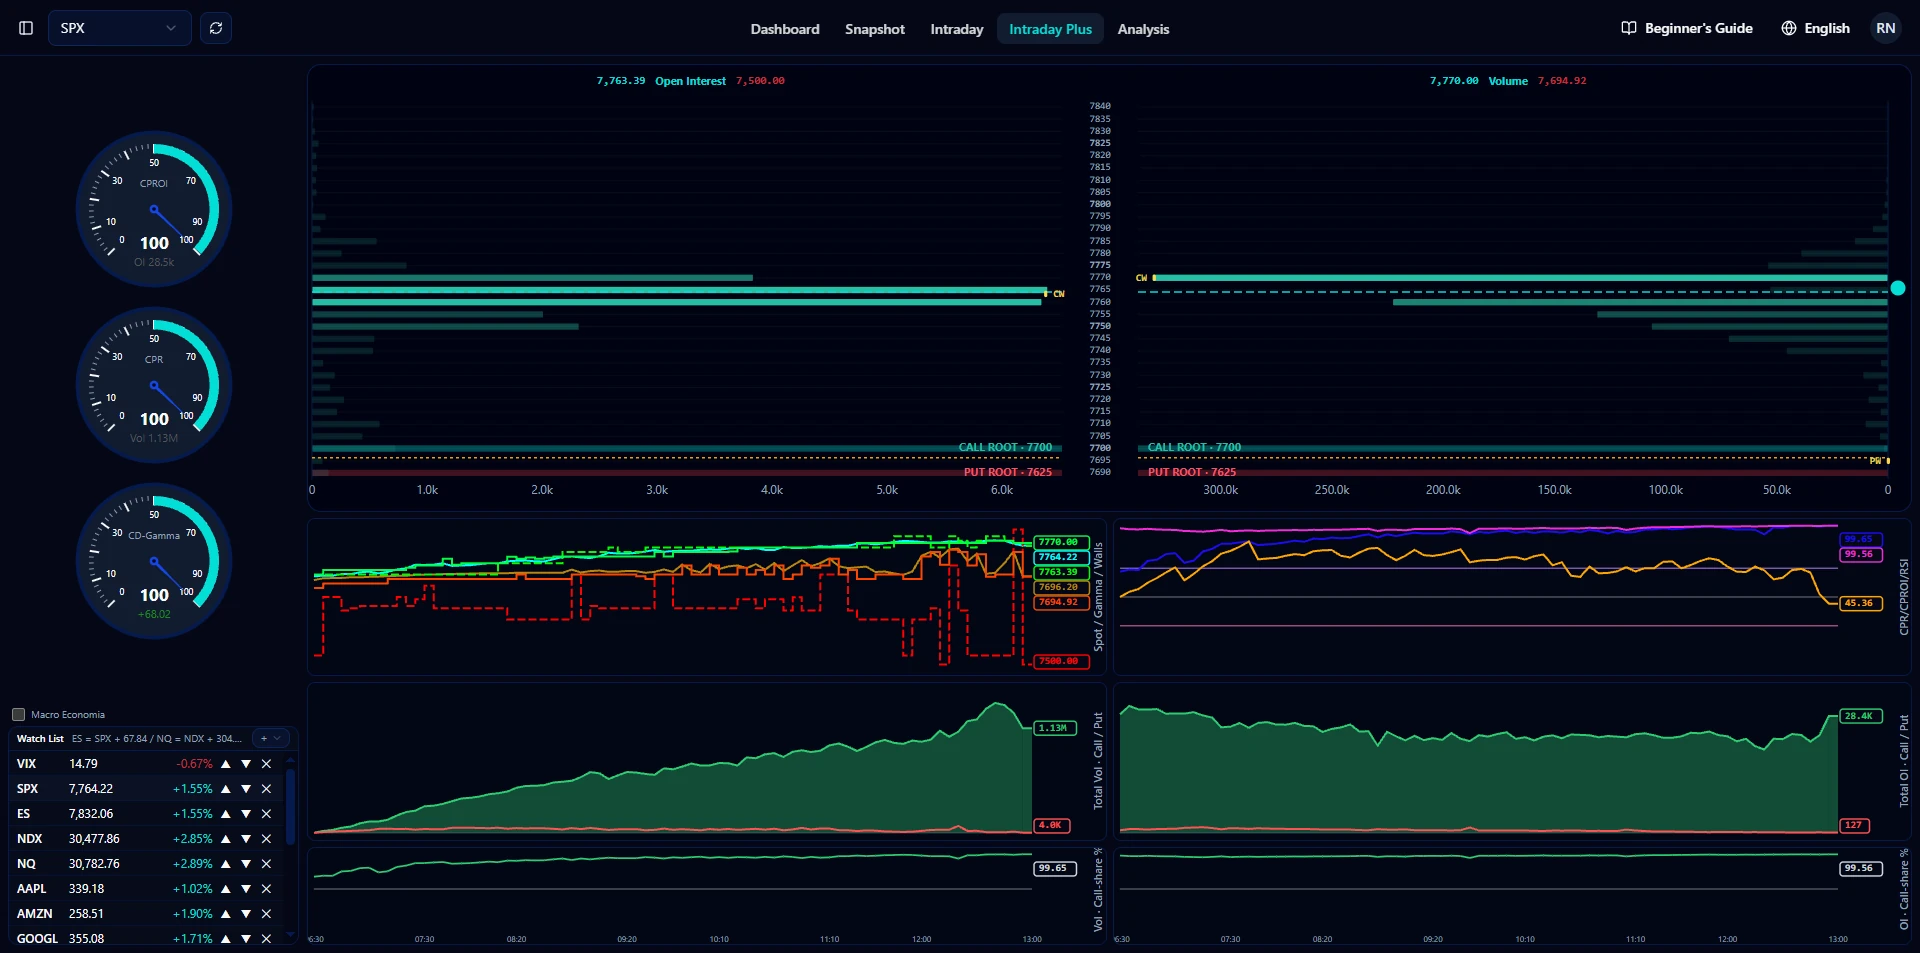Remove NDX from the watch list
The width and height of the screenshot is (1920, 953).
pos(266,839)
